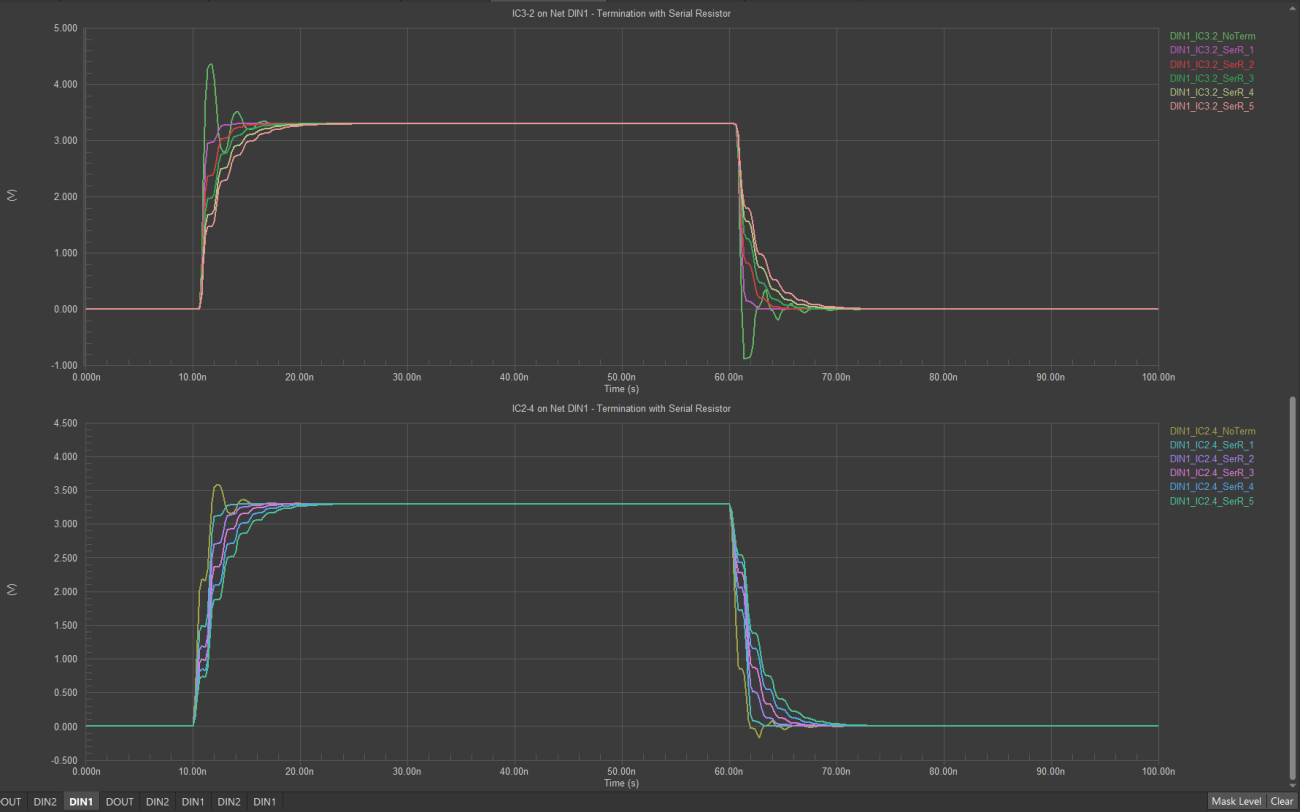Choose DIN1_IC2.4_SerR_4 legend entry
The image size is (1300, 812).
1212,487
